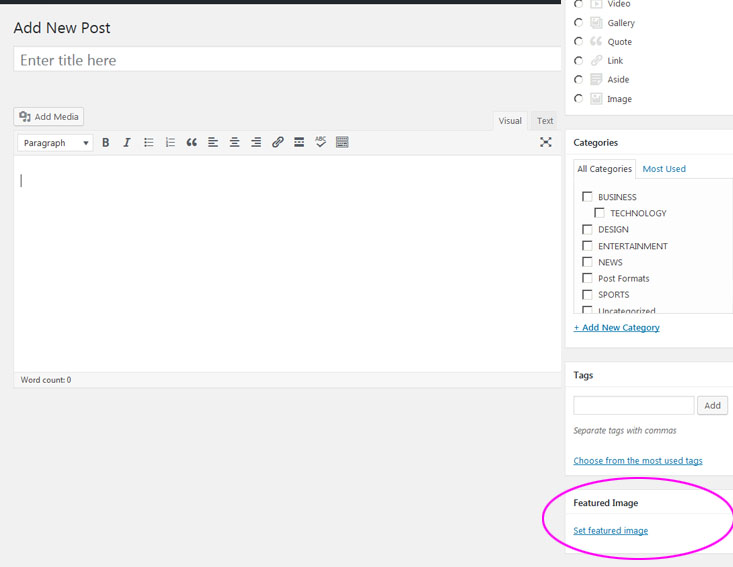Insert a numbered list
The height and width of the screenshot is (567, 733).
click(x=170, y=143)
